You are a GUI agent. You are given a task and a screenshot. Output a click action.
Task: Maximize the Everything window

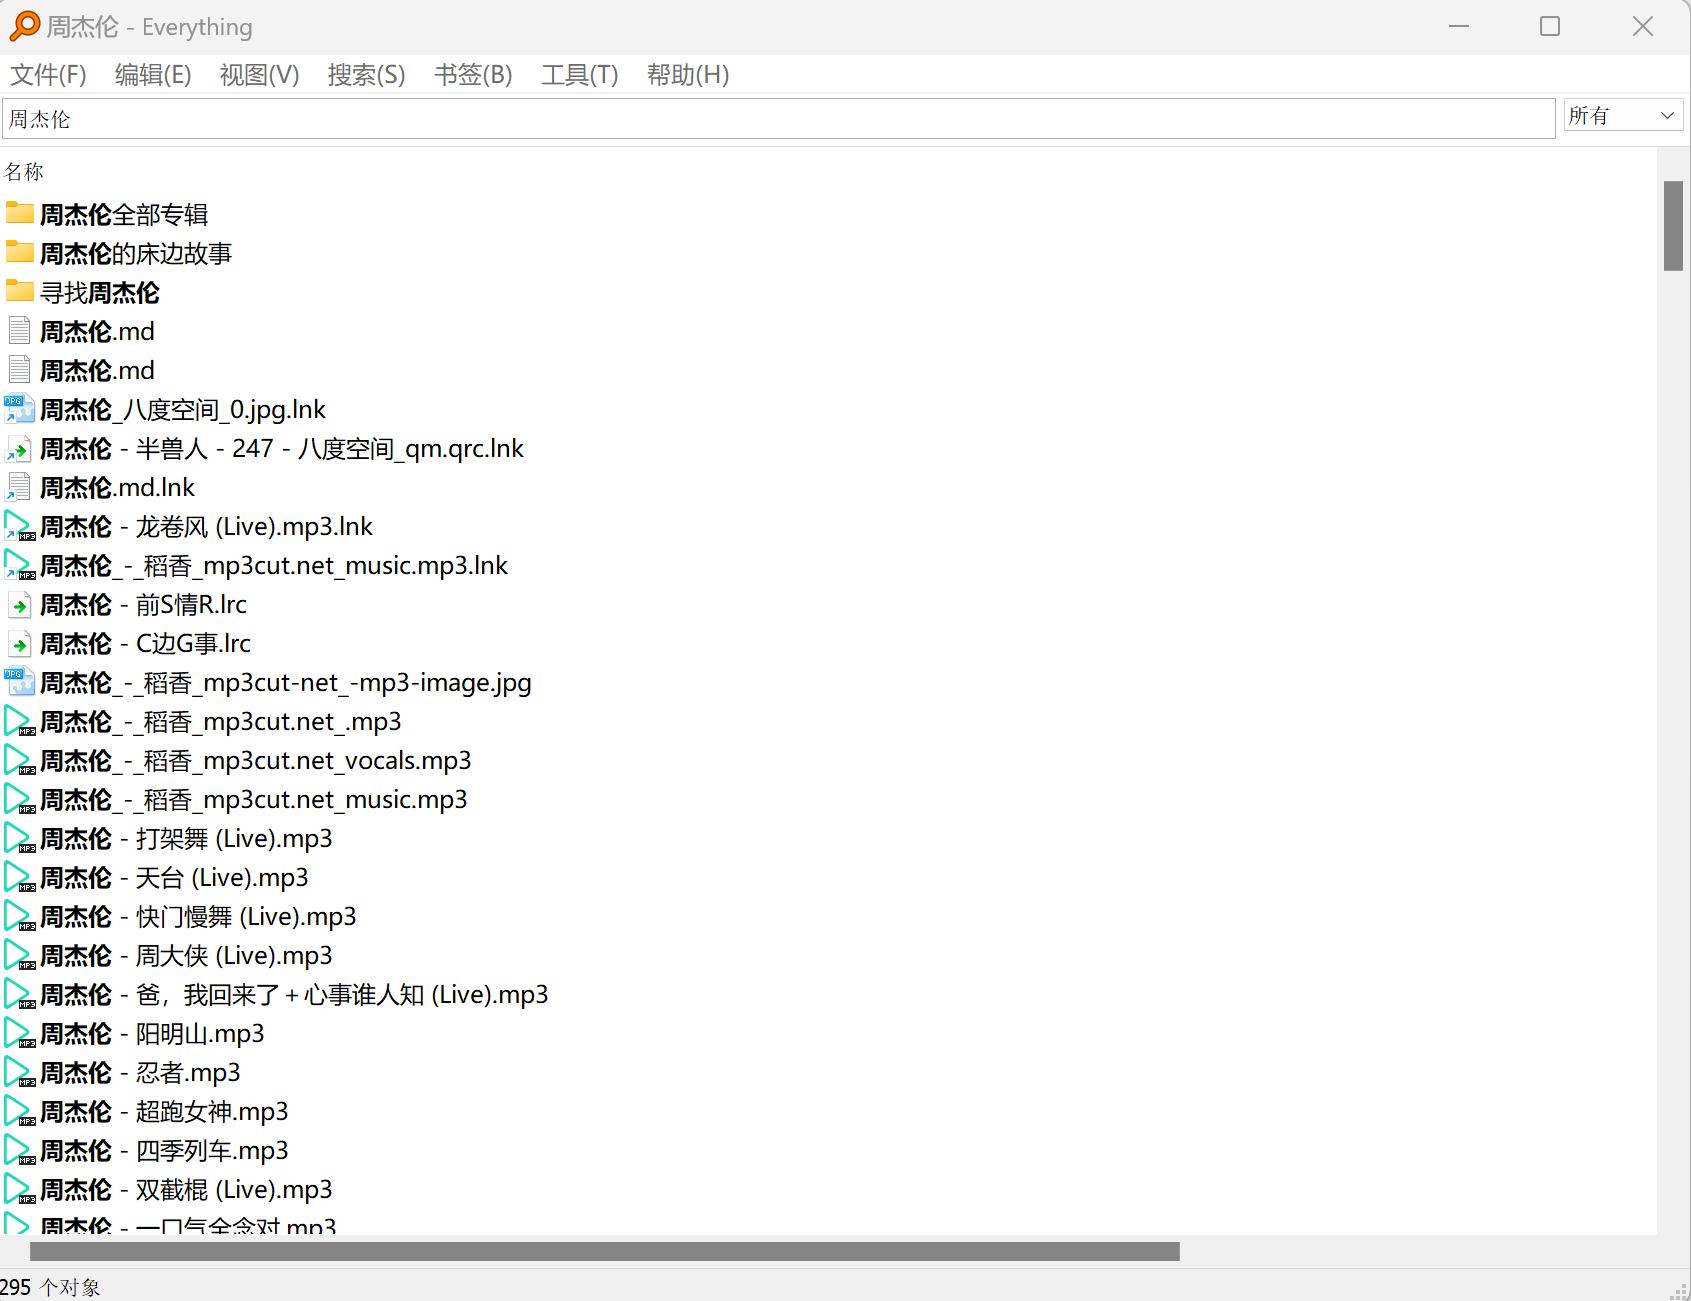(1550, 26)
